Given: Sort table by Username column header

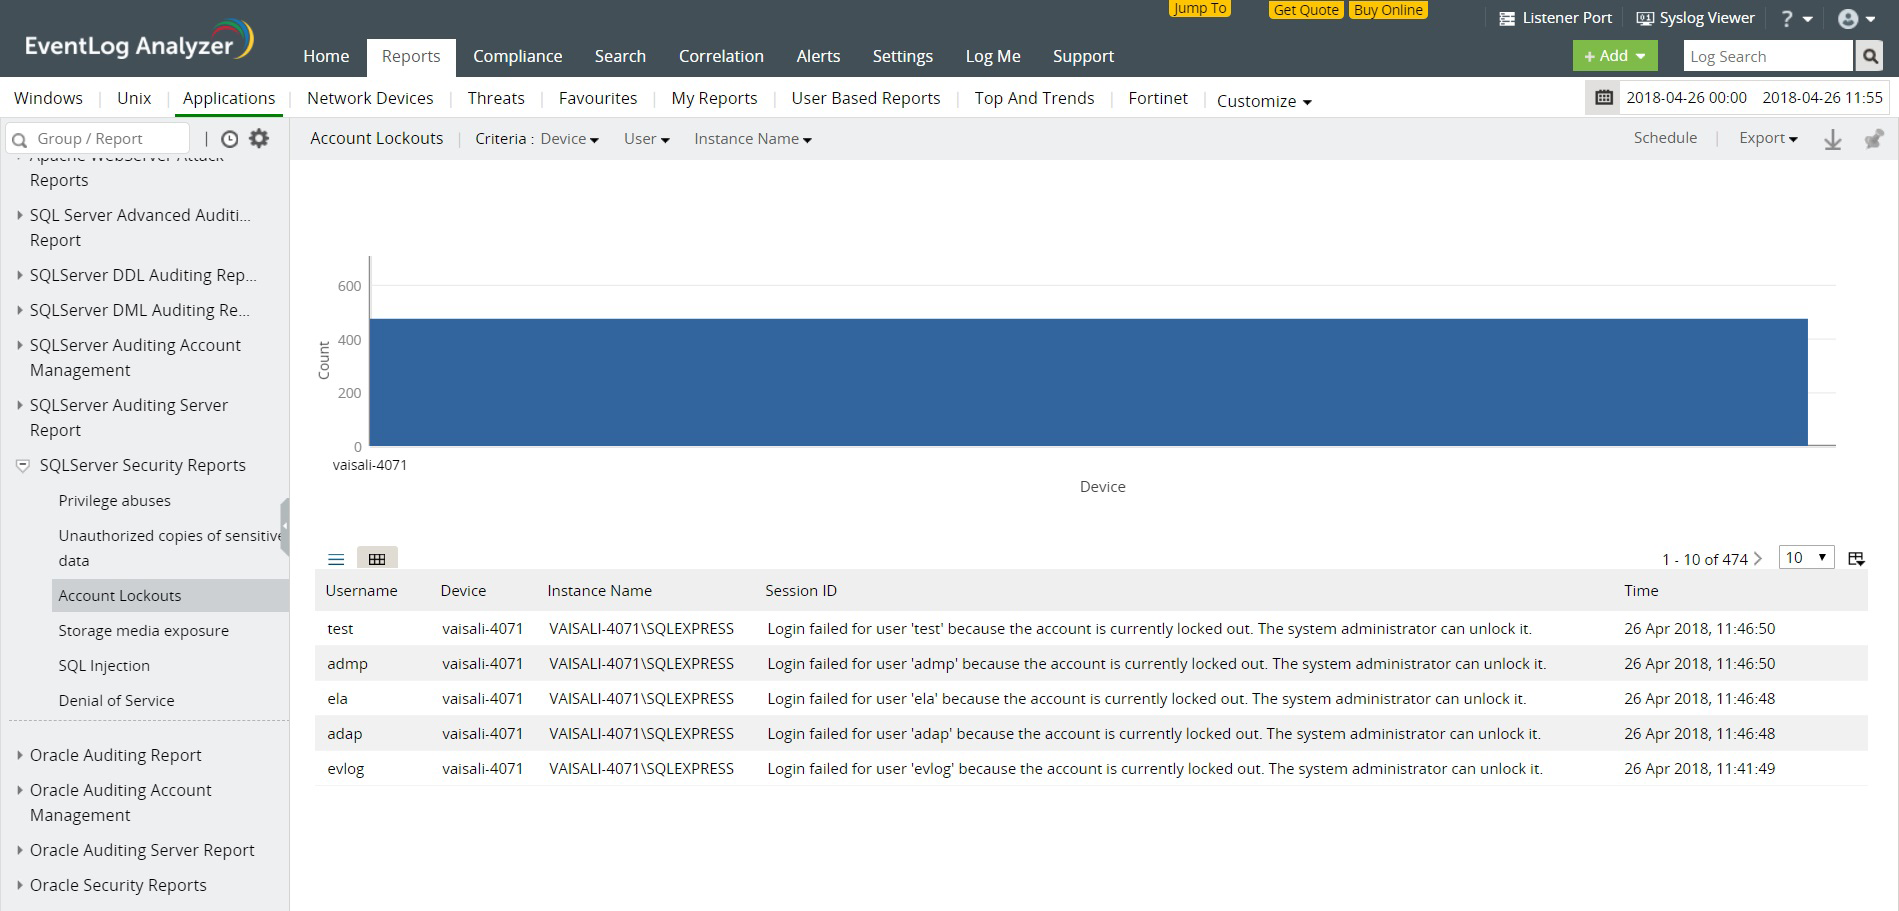Looking at the screenshot, I should [361, 591].
